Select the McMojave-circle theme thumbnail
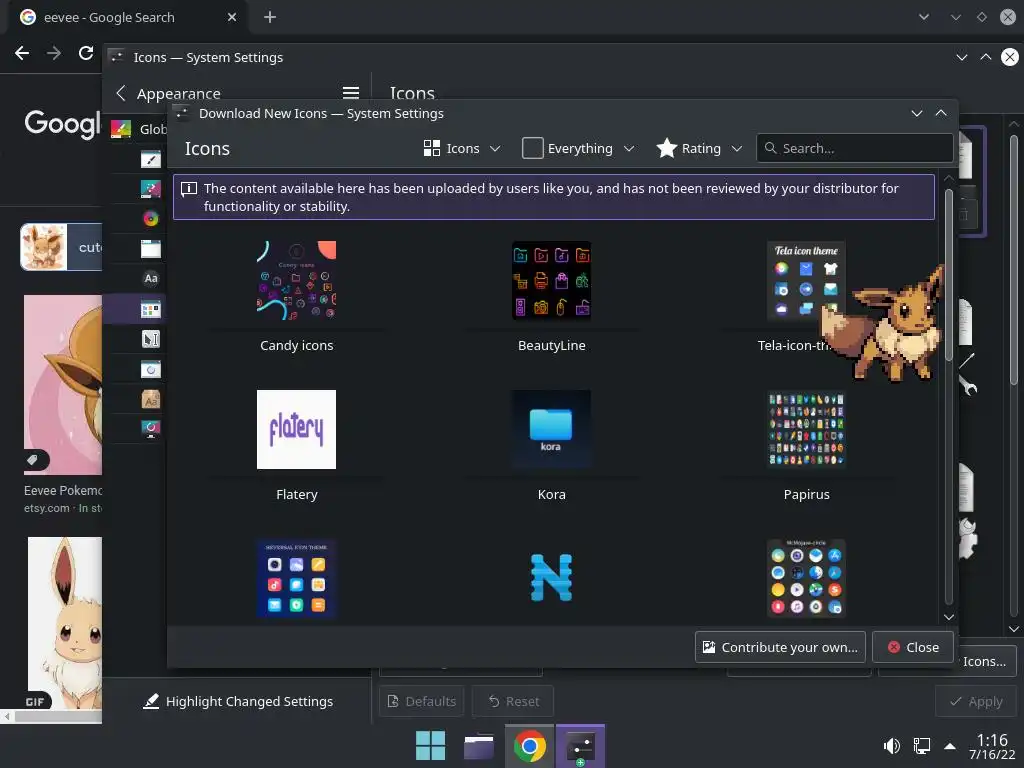Screen dimensions: 1024x768 pos(807,579)
